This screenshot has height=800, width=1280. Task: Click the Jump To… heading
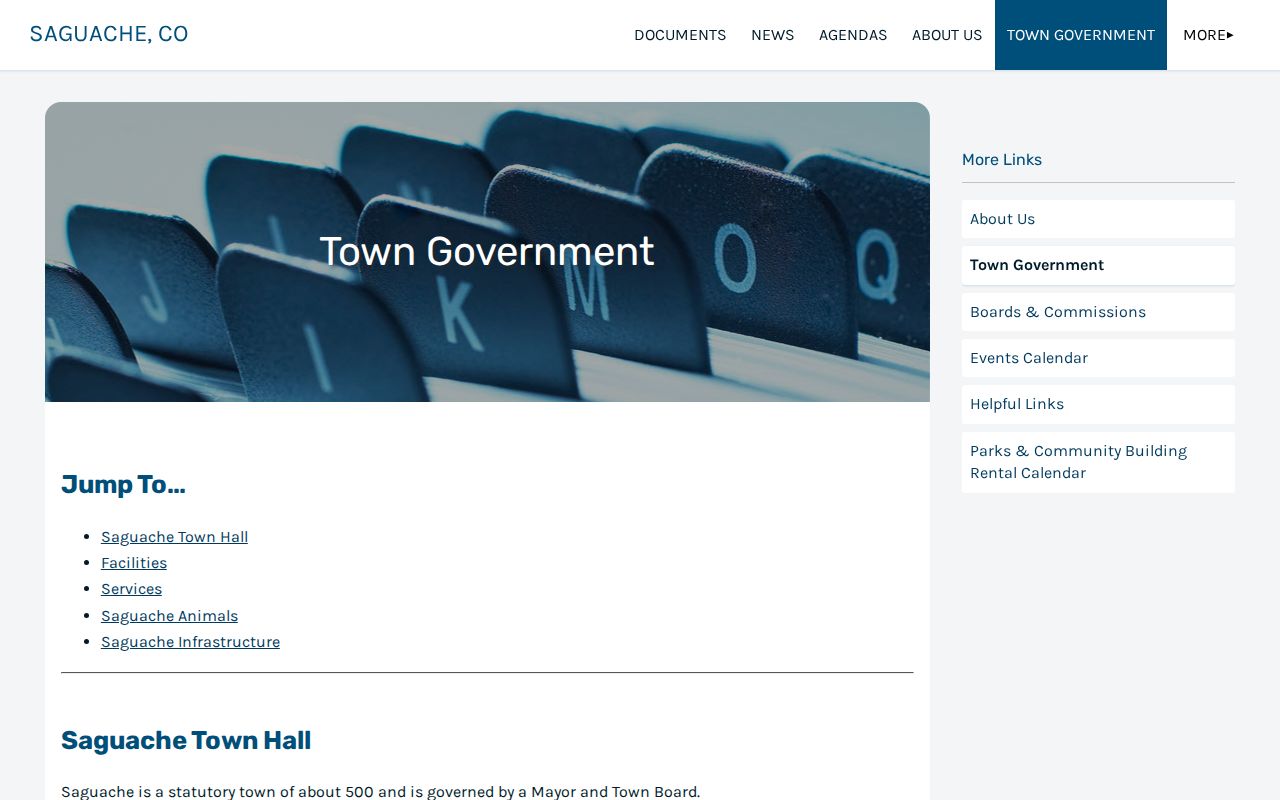[x=123, y=485]
